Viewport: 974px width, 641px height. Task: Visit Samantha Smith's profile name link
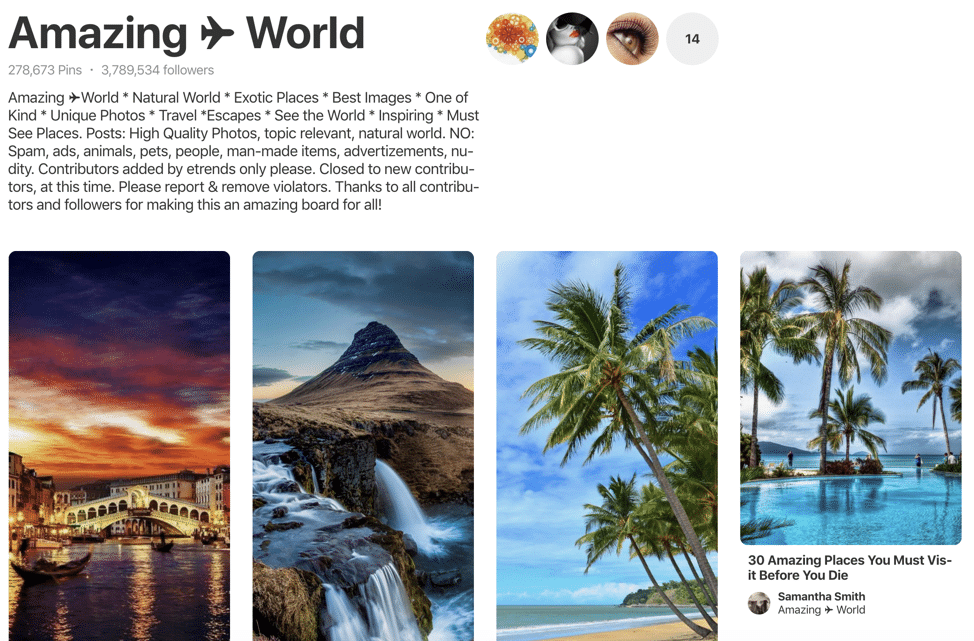click(821, 596)
